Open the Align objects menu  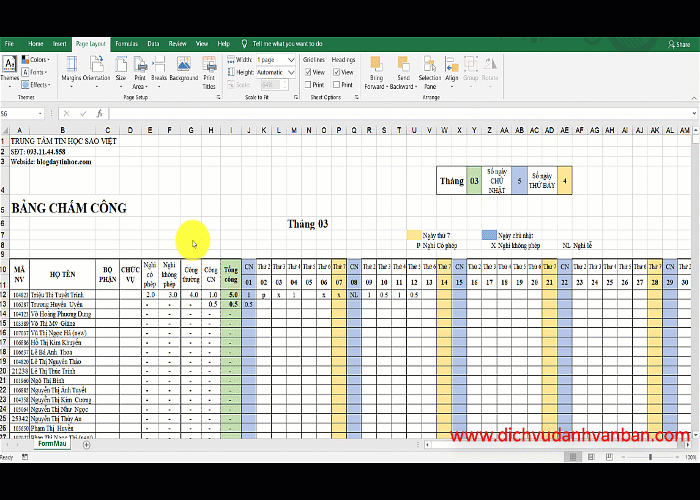[x=452, y=71]
